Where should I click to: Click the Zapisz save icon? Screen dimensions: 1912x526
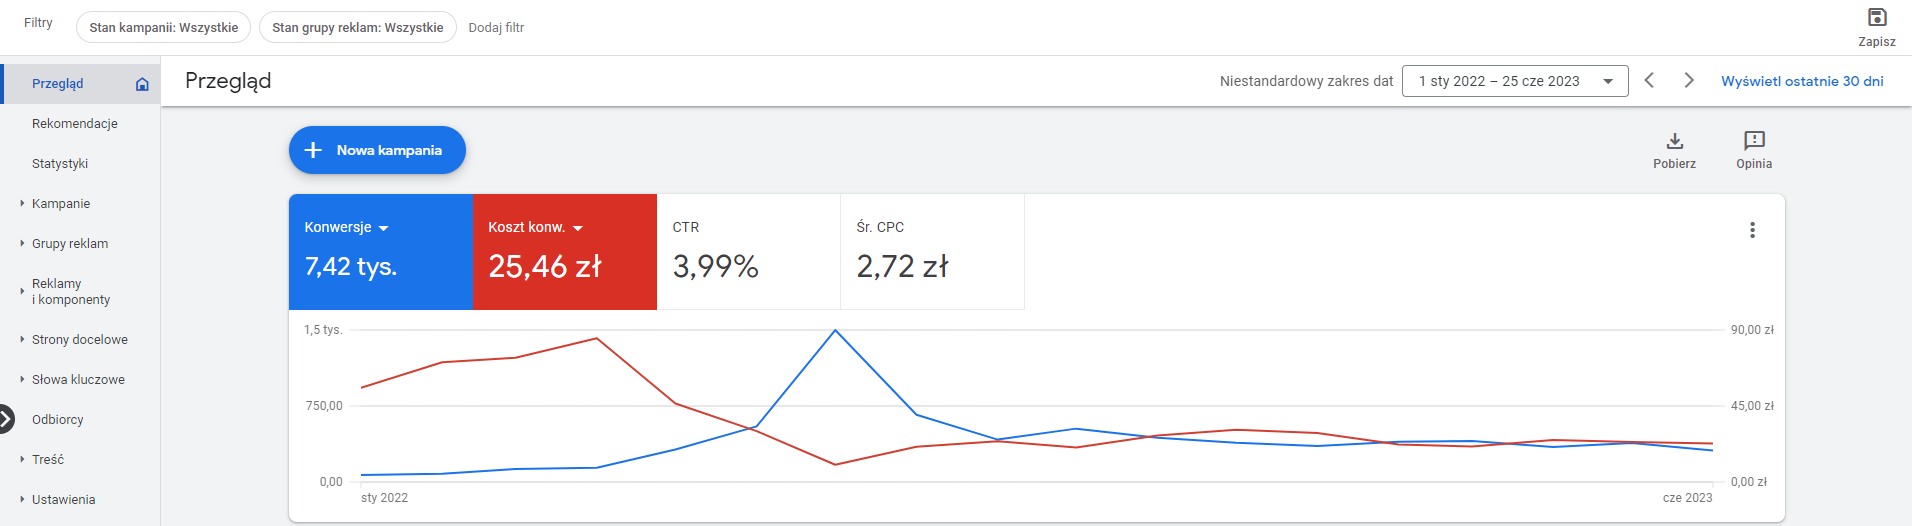pyautogui.click(x=1877, y=17)
